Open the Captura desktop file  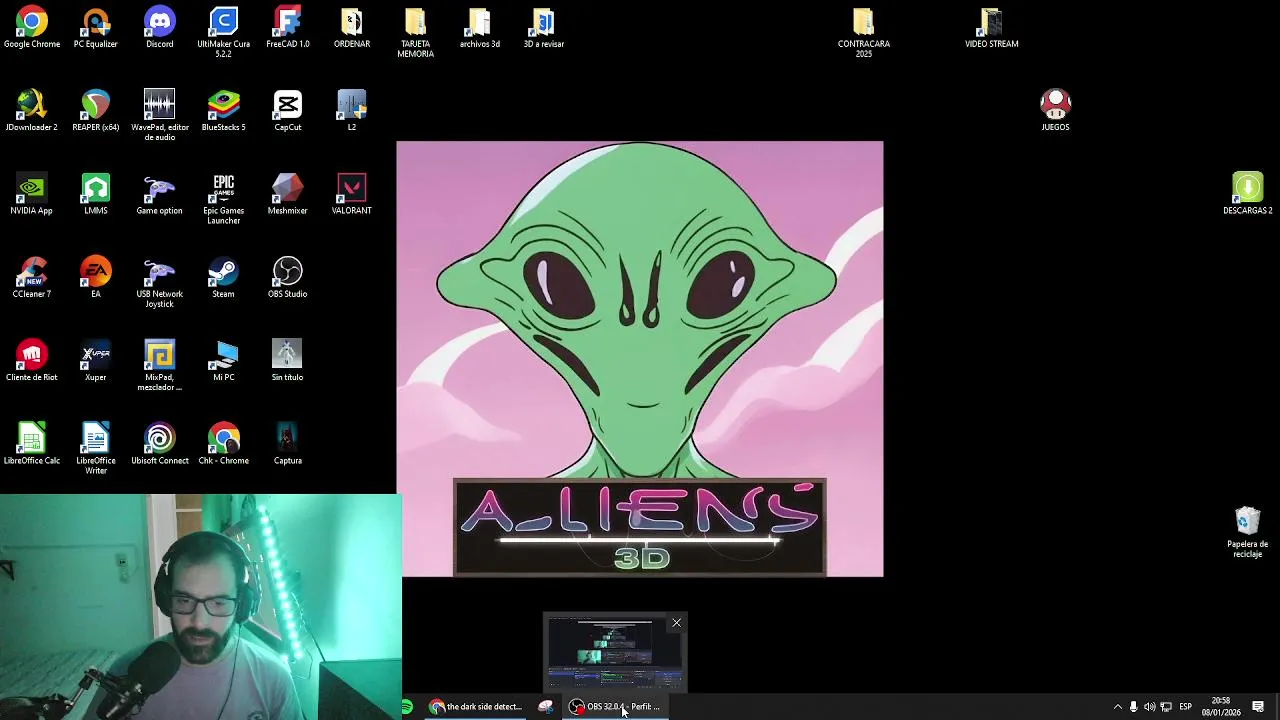pos(287,444)
